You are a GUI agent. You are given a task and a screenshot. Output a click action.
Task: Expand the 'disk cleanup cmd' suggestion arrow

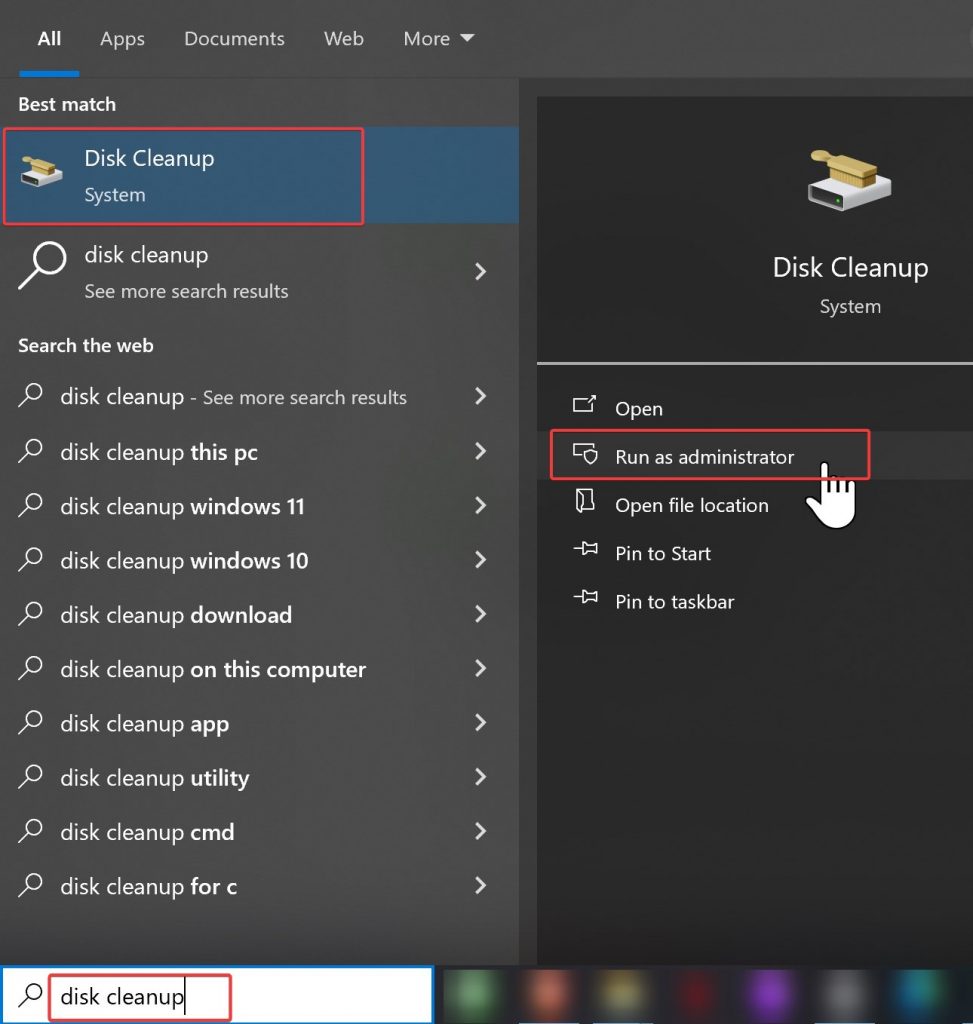[x=480, y=831]
